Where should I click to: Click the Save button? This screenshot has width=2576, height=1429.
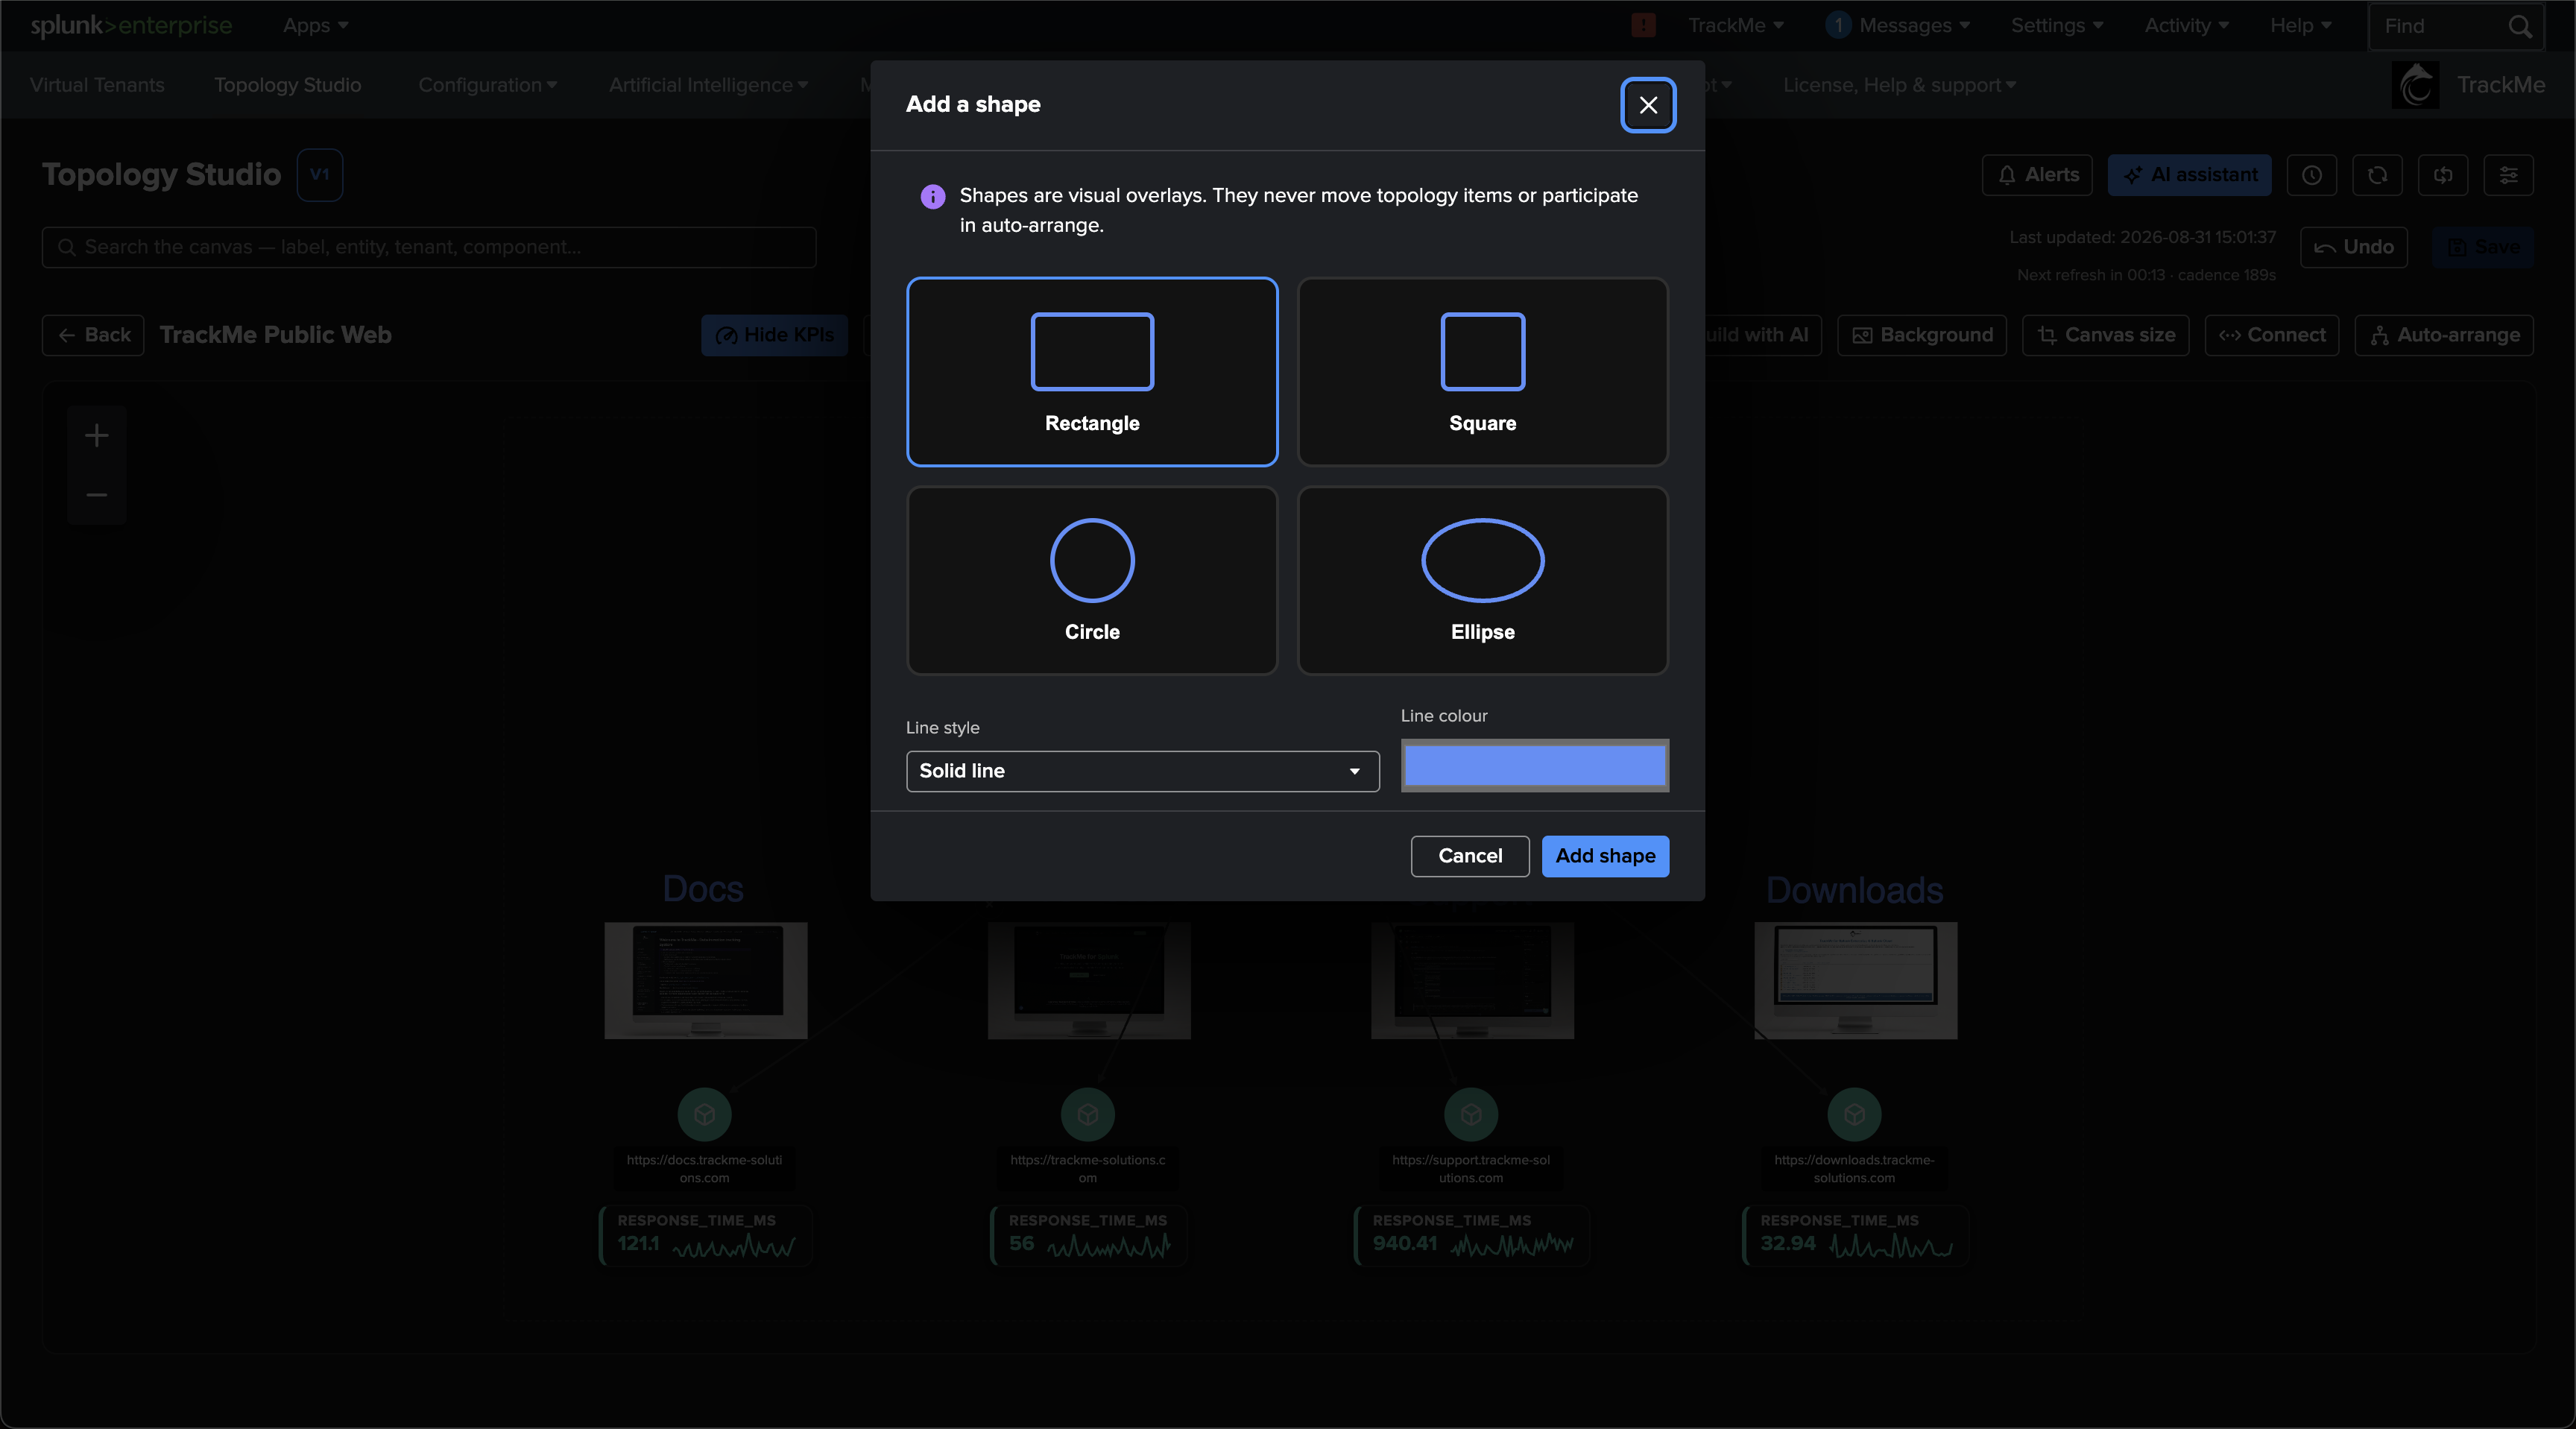pyautogui.click(x=2482, y=247)
